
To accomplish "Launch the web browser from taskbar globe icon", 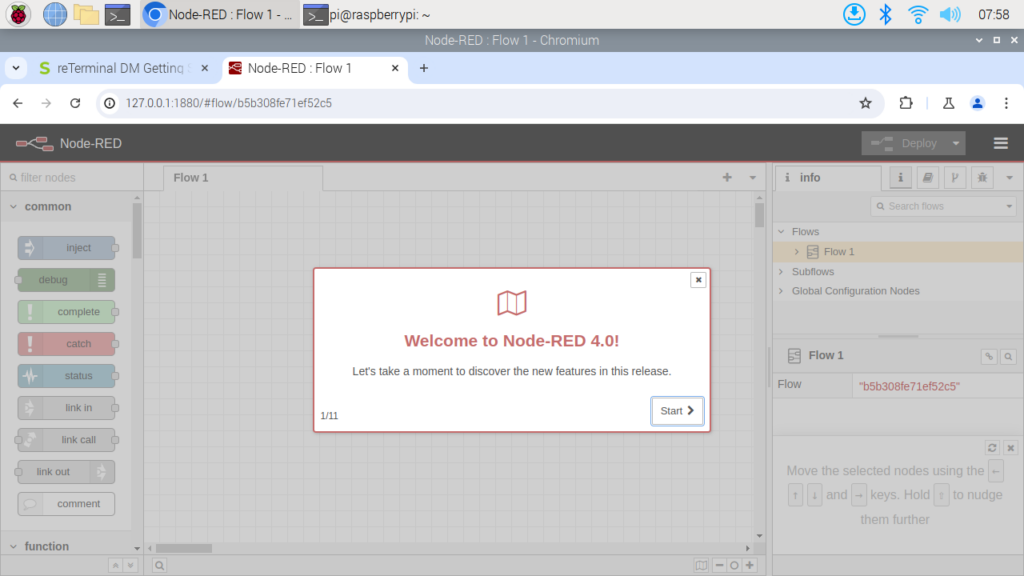I will pyautogui.click(x=55, y=14).
